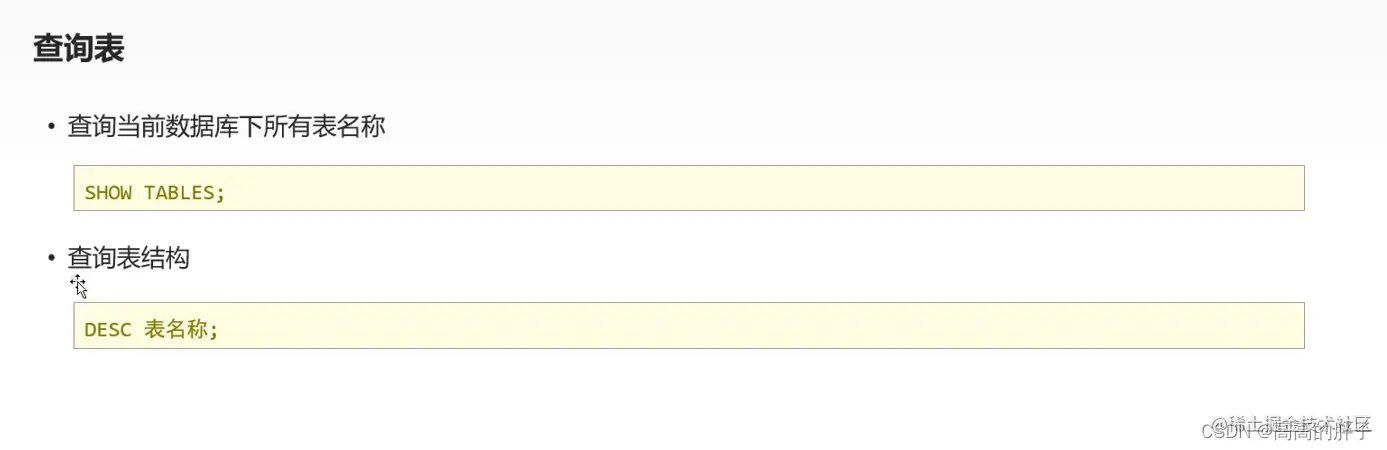This screenshot has height=450, width=1387.
Task: Click the SHOW keyword in first code box
Action: (108, 192)
